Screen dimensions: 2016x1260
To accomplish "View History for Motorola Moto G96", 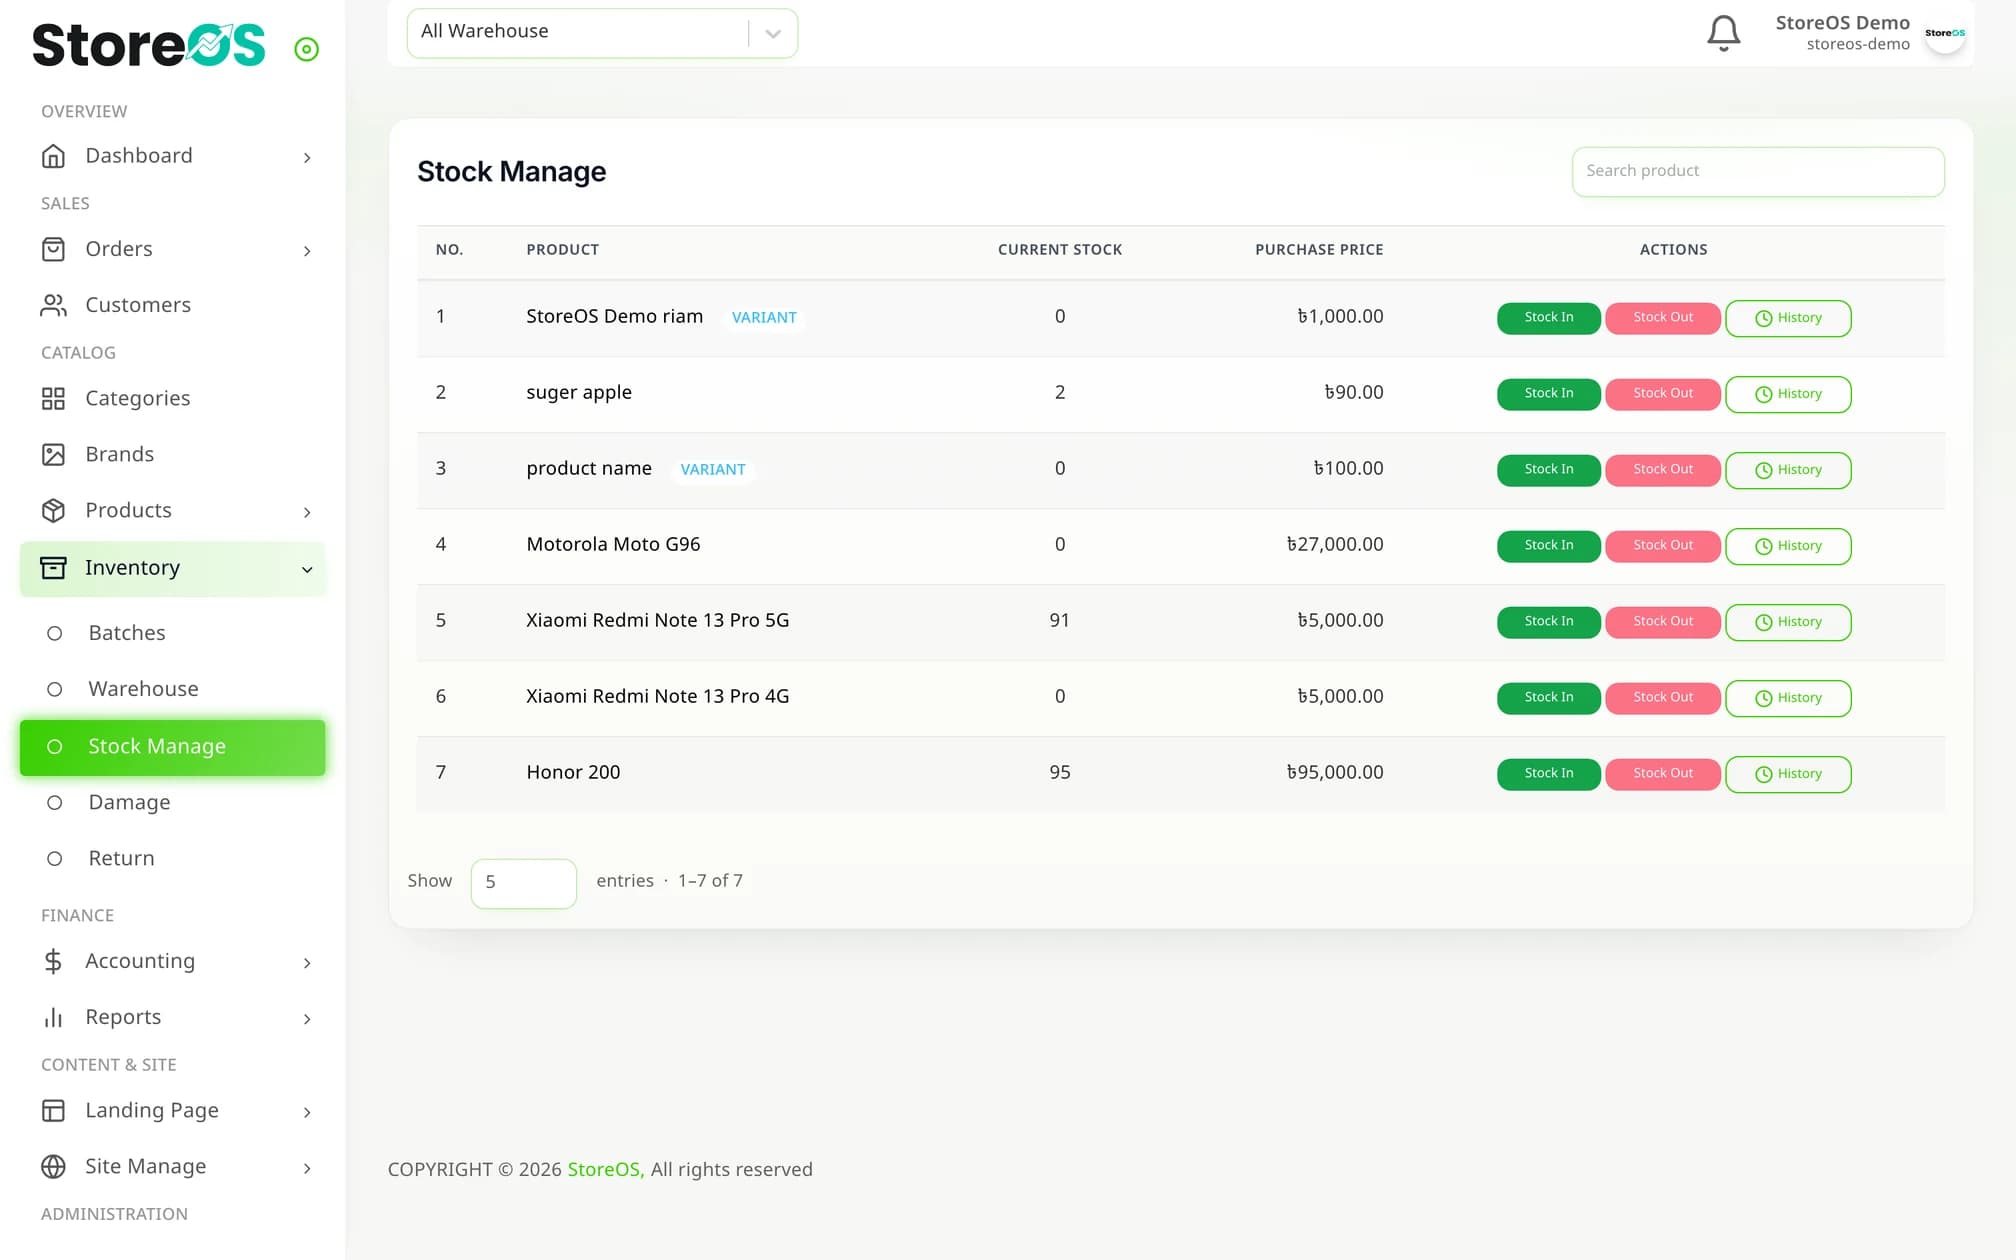I will tap(1788, 546).
